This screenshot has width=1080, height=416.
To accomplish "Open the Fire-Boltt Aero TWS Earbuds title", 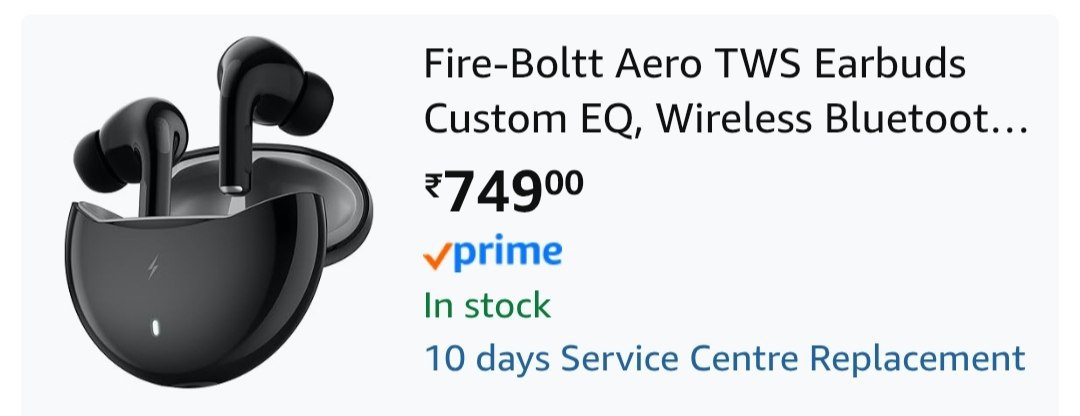I will [695, 67].
